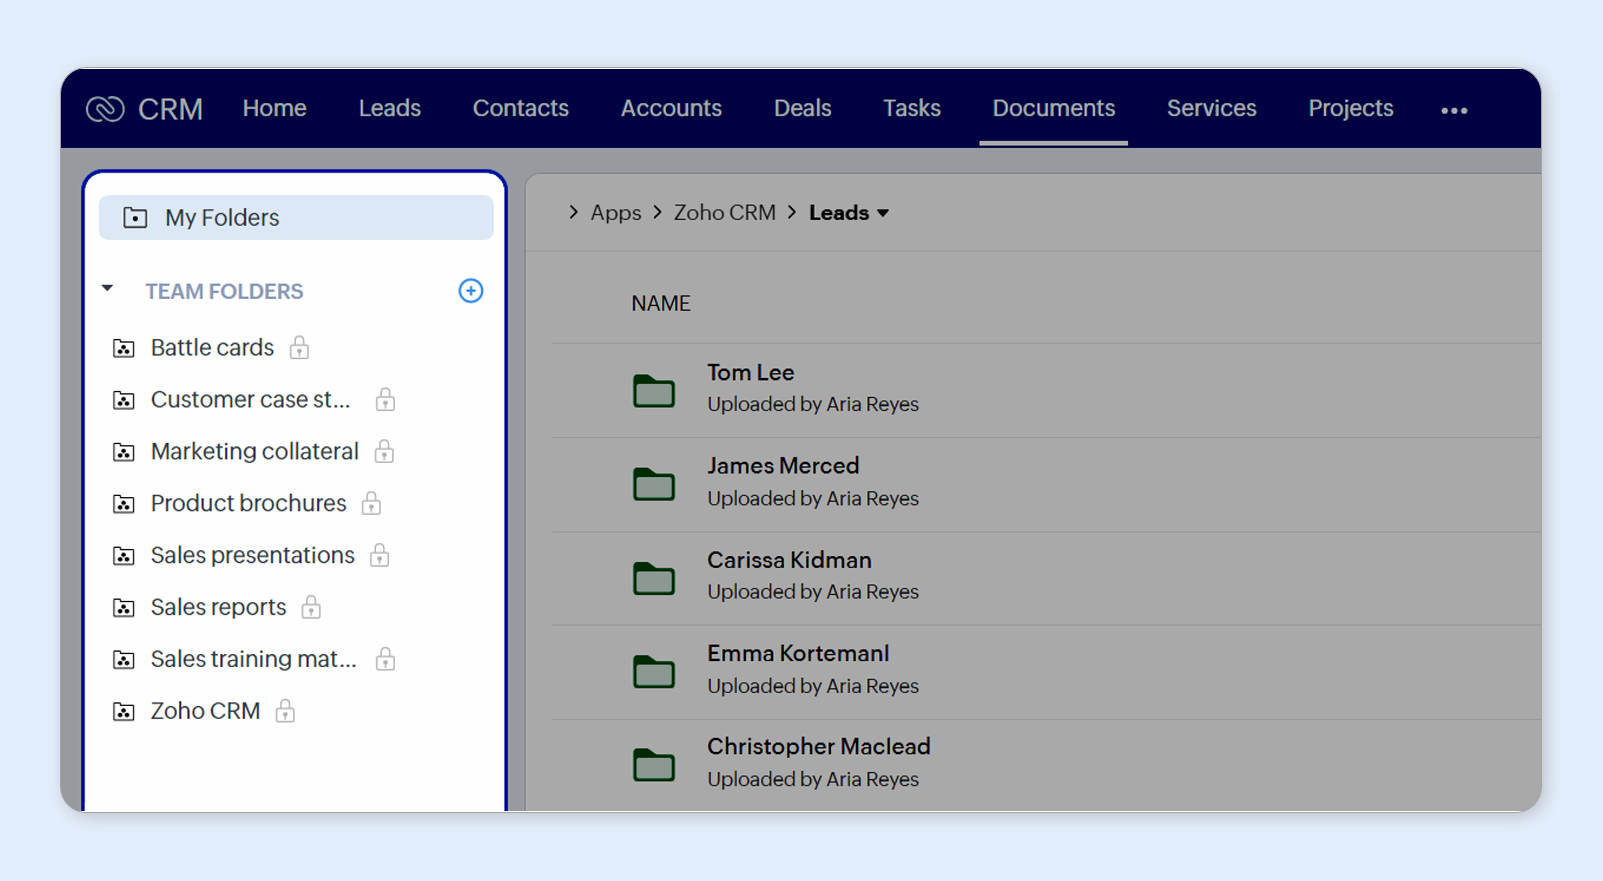Collapse the Team Folders section arrow

tap(108, 289)
